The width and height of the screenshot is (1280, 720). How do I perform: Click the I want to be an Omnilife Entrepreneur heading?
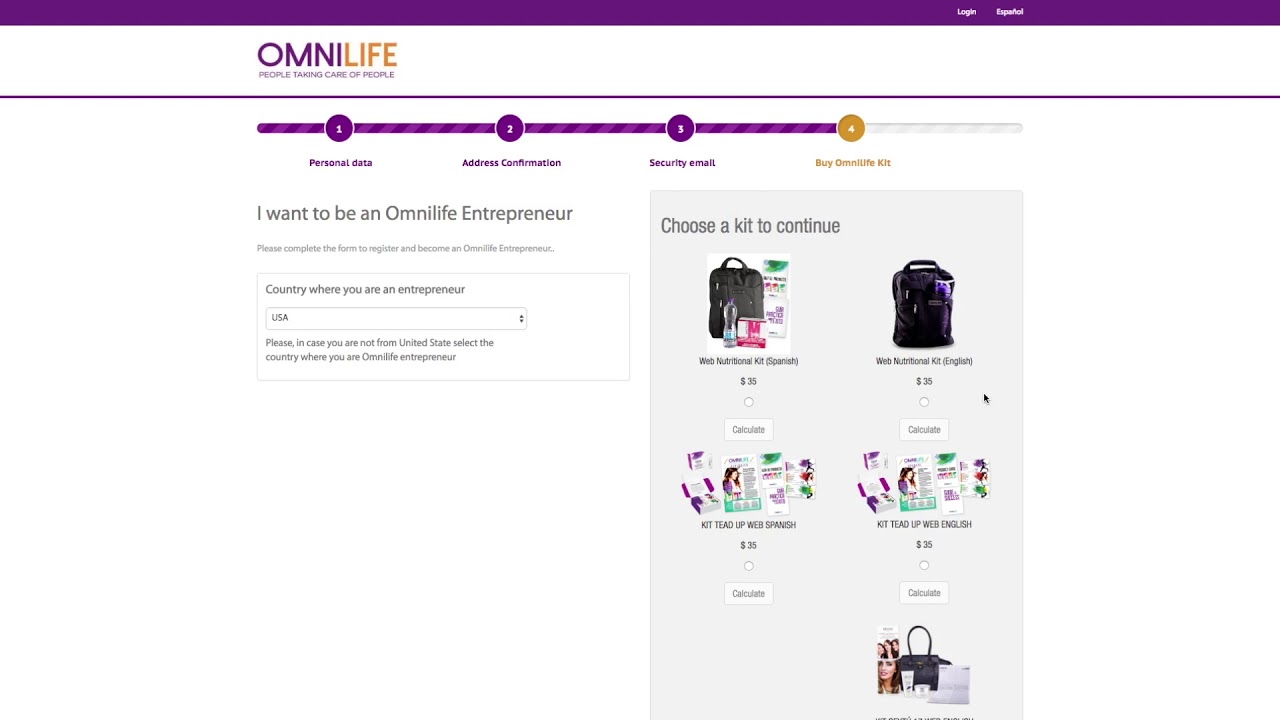click(415, 213)
